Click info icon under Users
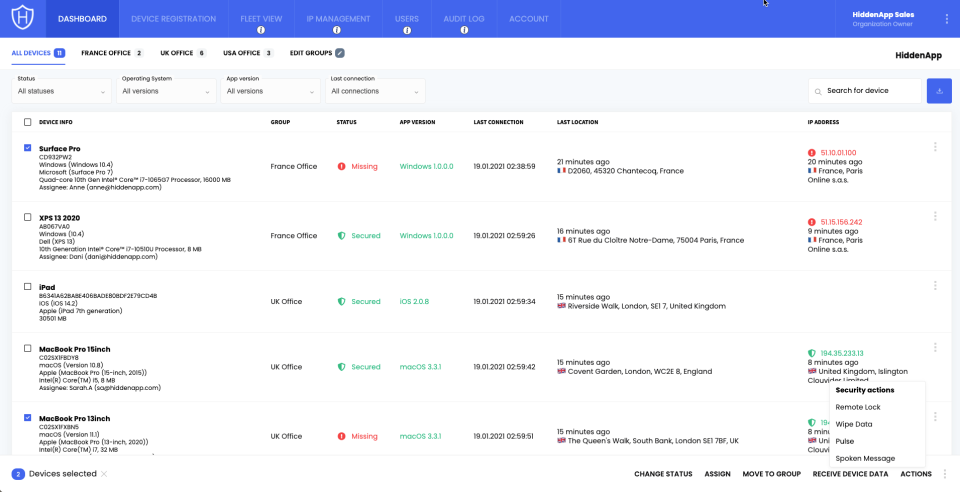Viewport: 960px width, 492px height. click(x=407, y=30)
